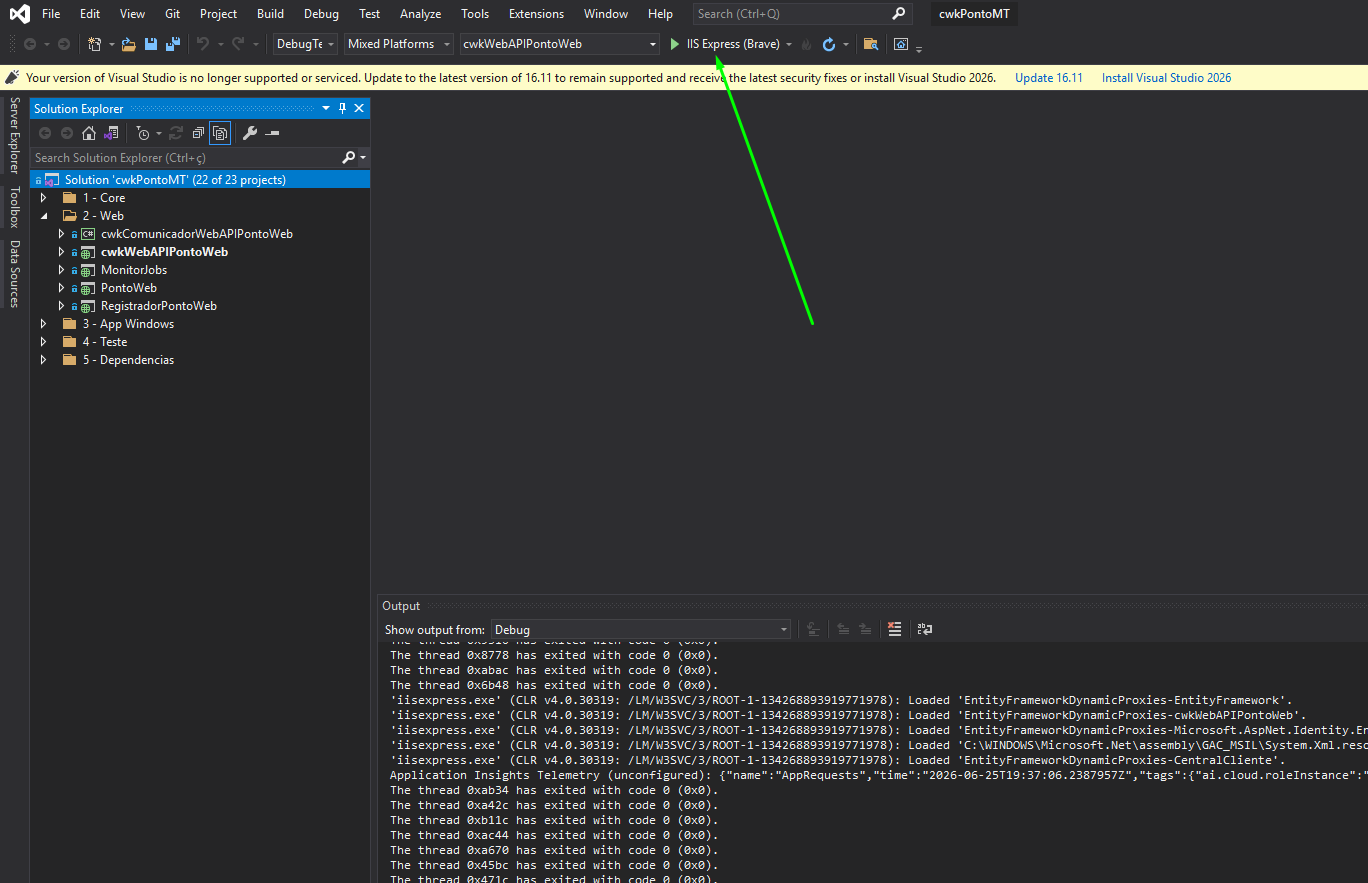The width and height of the screenshot is (1368, 883).
Task: Click the Install Visual Studio 2026 link
Action: (1166, 78)
